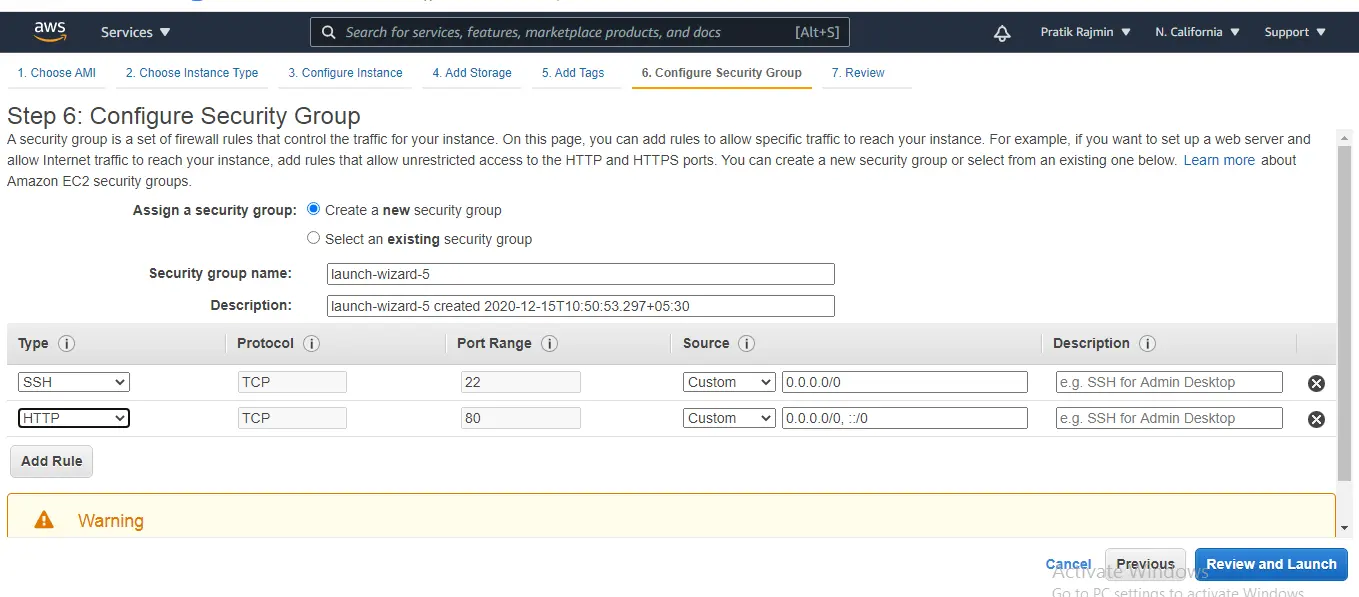This screenshot has width=1359, height=597.
Task: Choose Select an existing security group
Action: (314, 239)
